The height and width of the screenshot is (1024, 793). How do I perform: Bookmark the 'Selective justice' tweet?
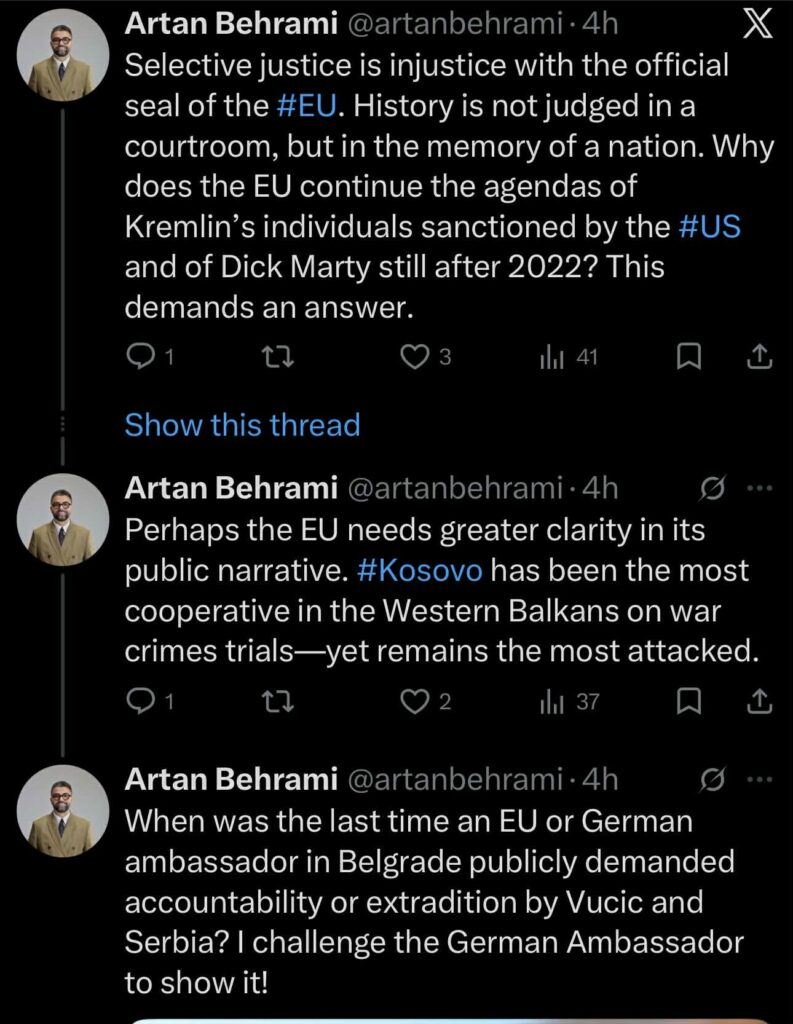point(688,357)
